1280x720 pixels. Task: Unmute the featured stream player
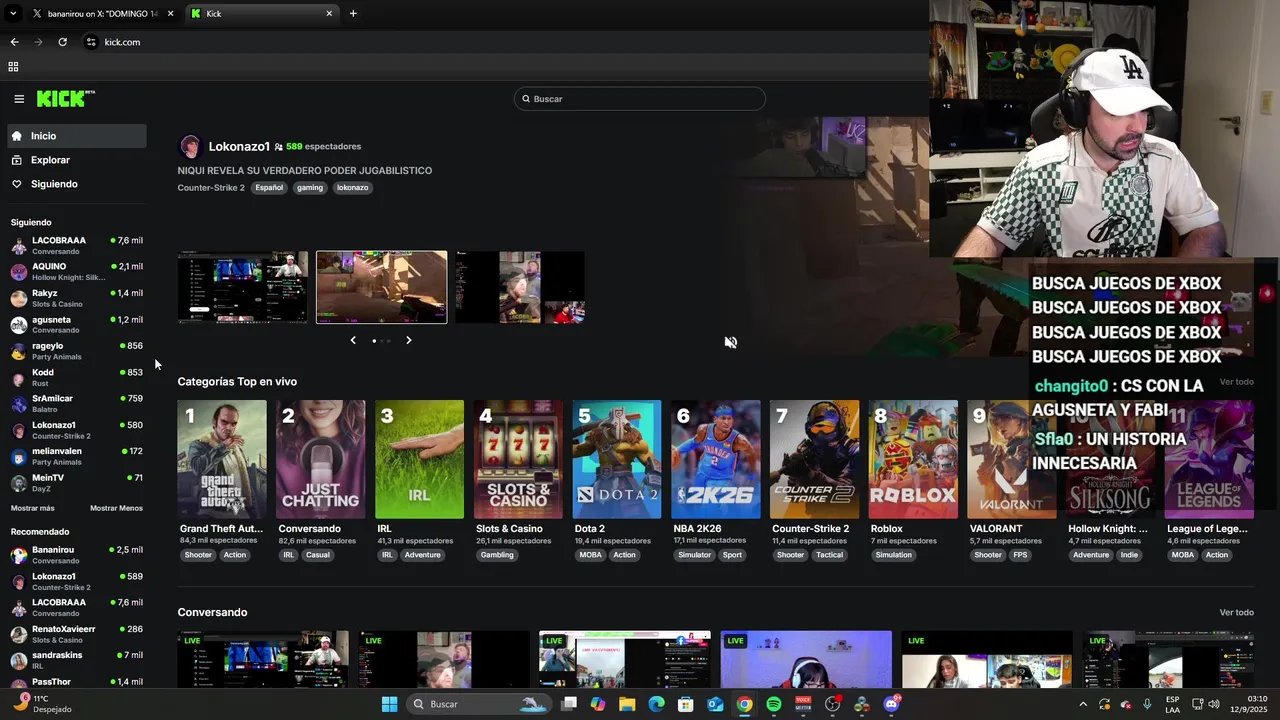pyautogui.click(x=731, y=342)
